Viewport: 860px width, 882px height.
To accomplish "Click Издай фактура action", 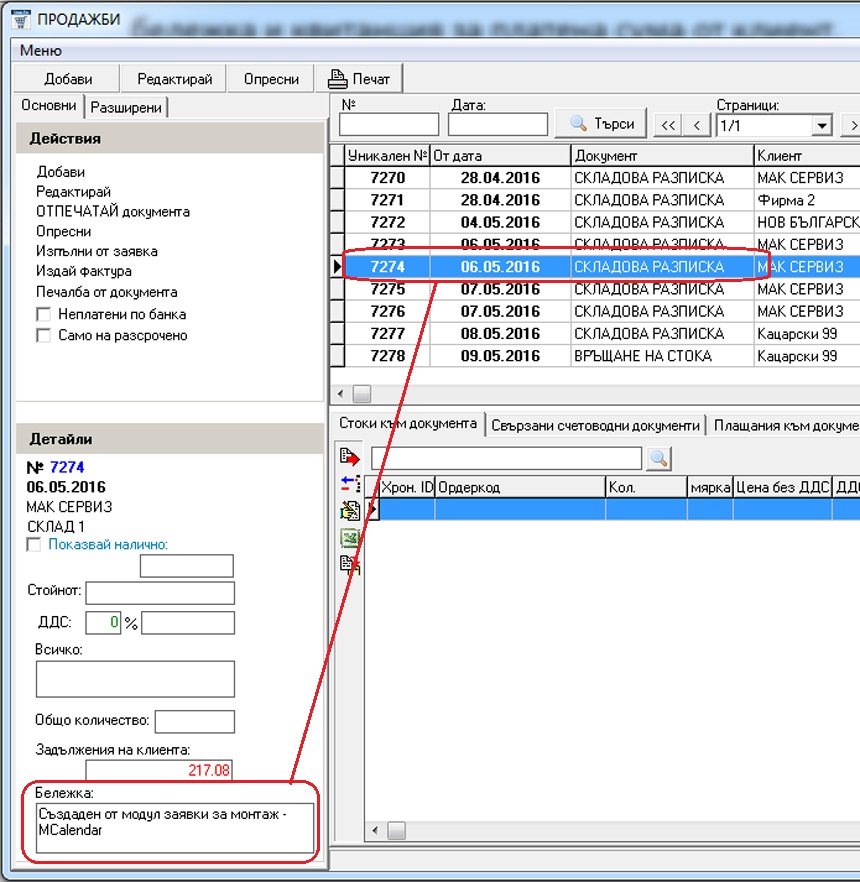I will 84,271.
